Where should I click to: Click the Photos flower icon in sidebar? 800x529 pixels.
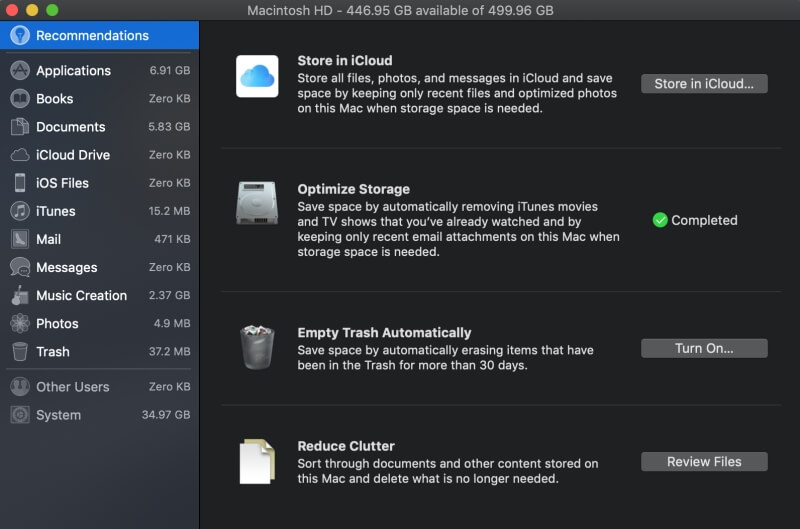pyautogui.click(x=19, y=323)
